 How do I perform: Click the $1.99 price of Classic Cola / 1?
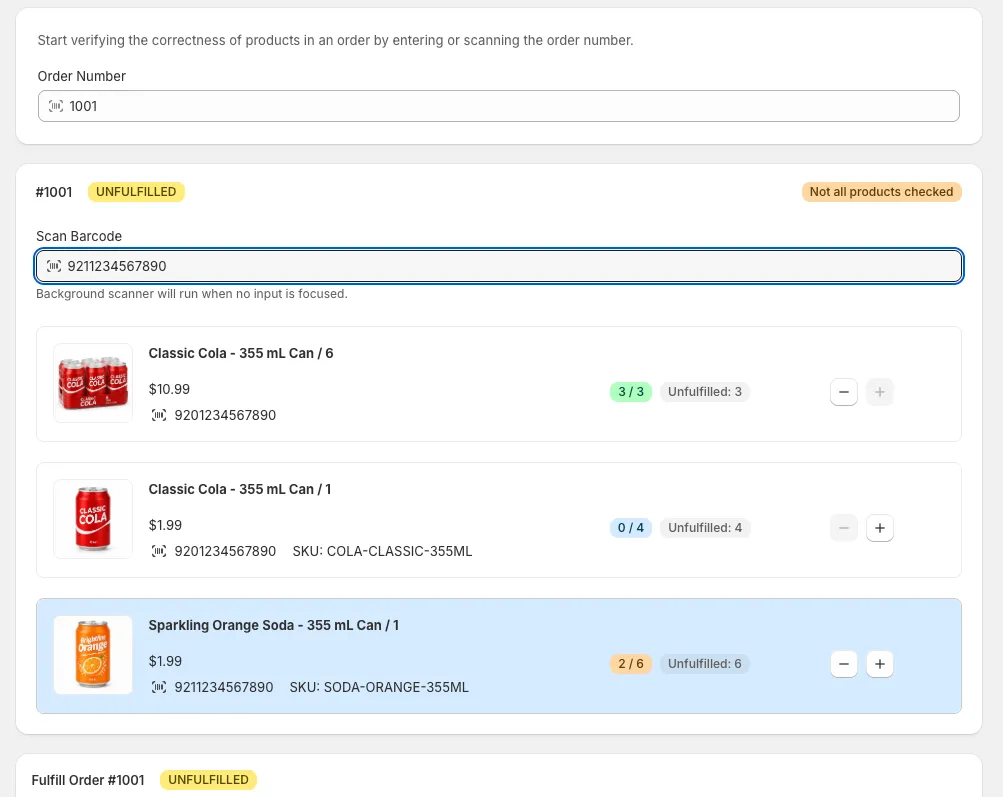[x=165, y=525]
